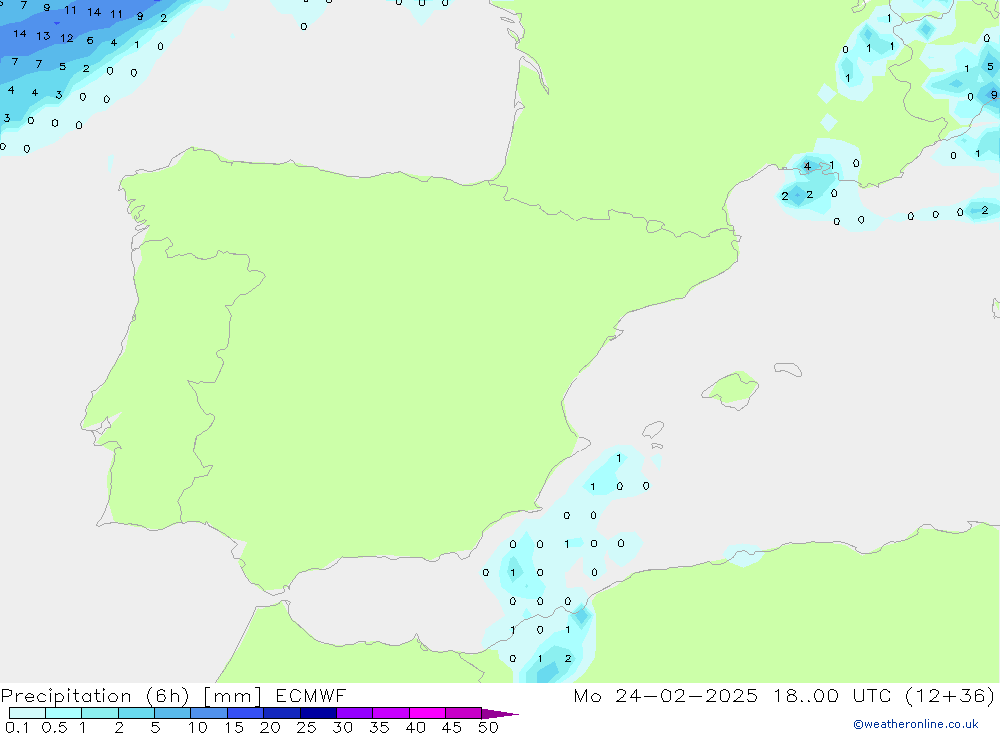Click the '0.1' legend scale label
The width and height of the screenshot is (1000, 733).
pyautogui.click(x=17, y=727)
